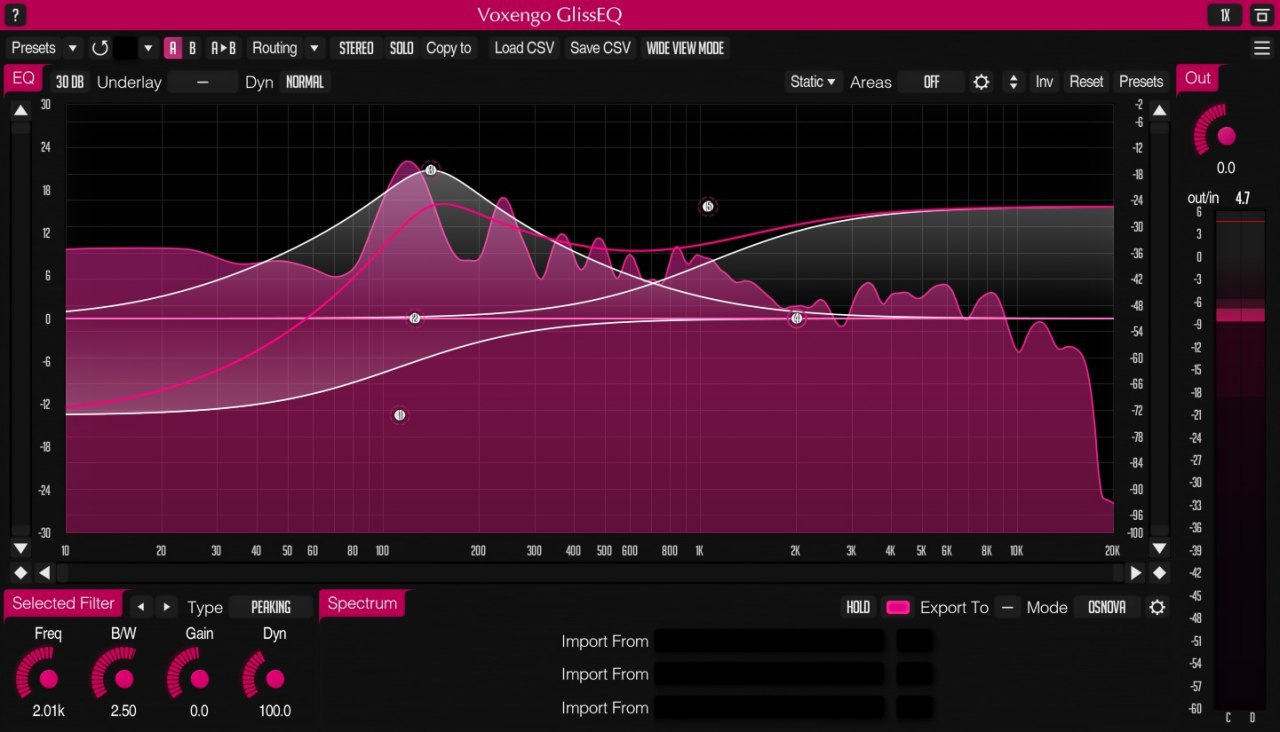Change the Dyn NORMAL mode selector
This screenshot has height=732, width=1280.
point(304,82)
